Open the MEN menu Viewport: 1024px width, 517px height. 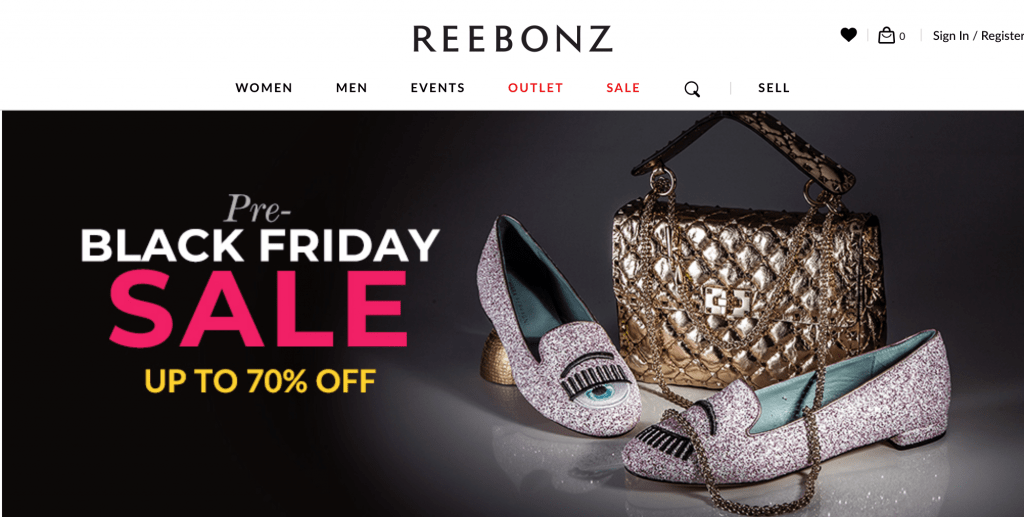point(351,87)
